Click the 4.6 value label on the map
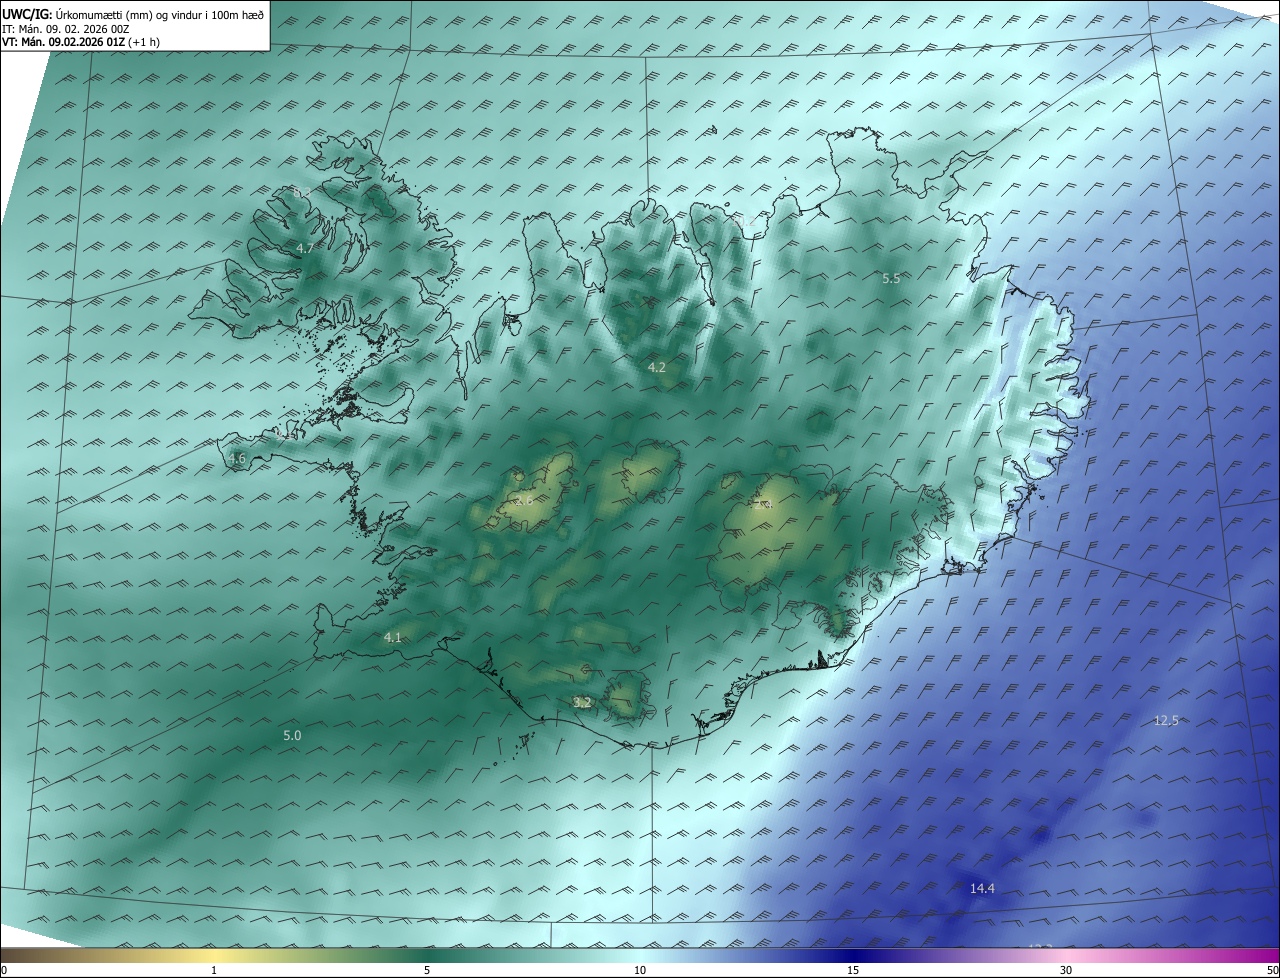 click(x=237, y=459)
